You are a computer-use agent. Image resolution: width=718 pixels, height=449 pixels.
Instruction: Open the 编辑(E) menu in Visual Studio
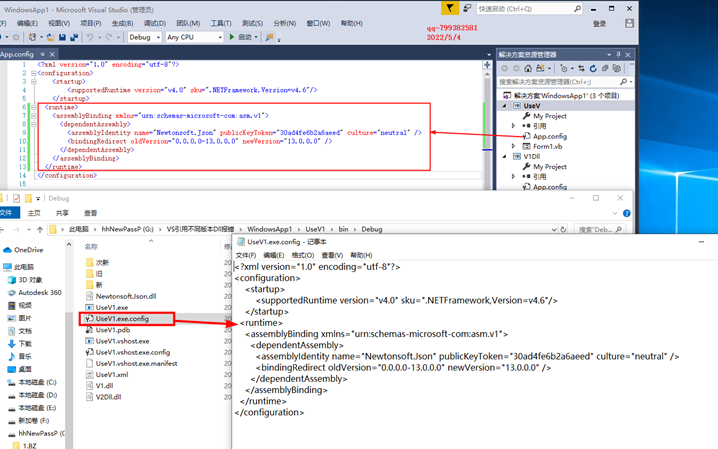tap(27, 23)
